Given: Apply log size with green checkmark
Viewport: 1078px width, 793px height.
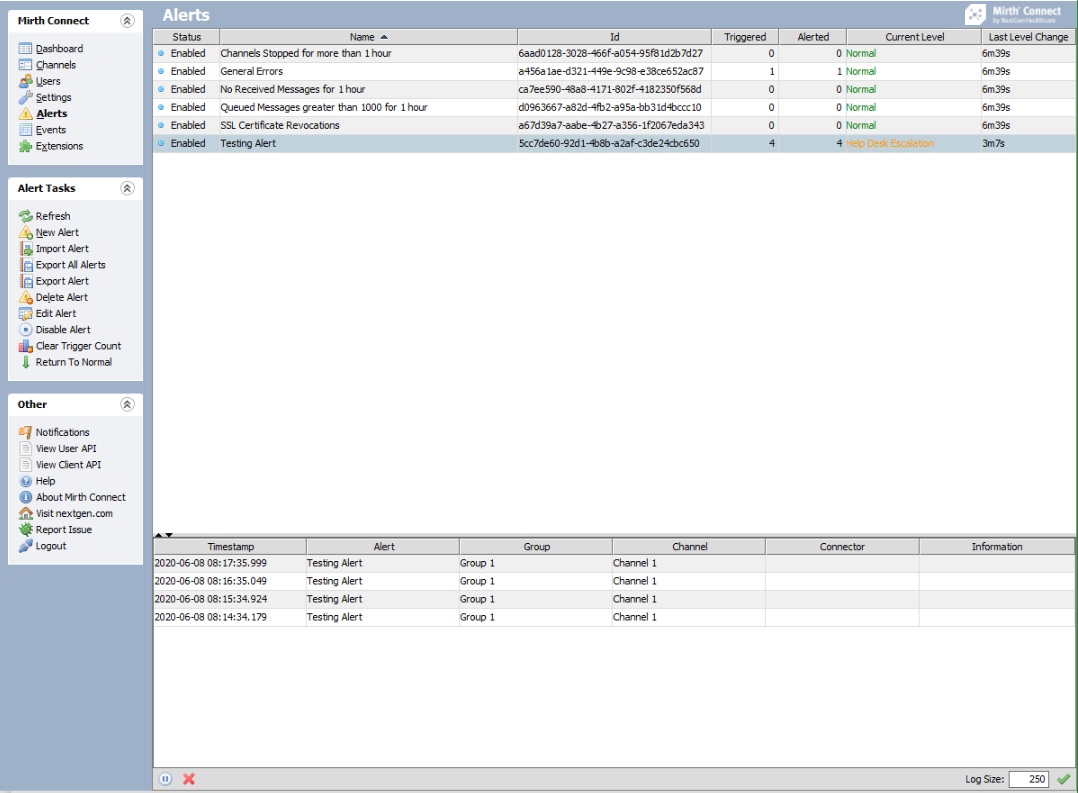Looking at the screenshot, I should 1064,779.
